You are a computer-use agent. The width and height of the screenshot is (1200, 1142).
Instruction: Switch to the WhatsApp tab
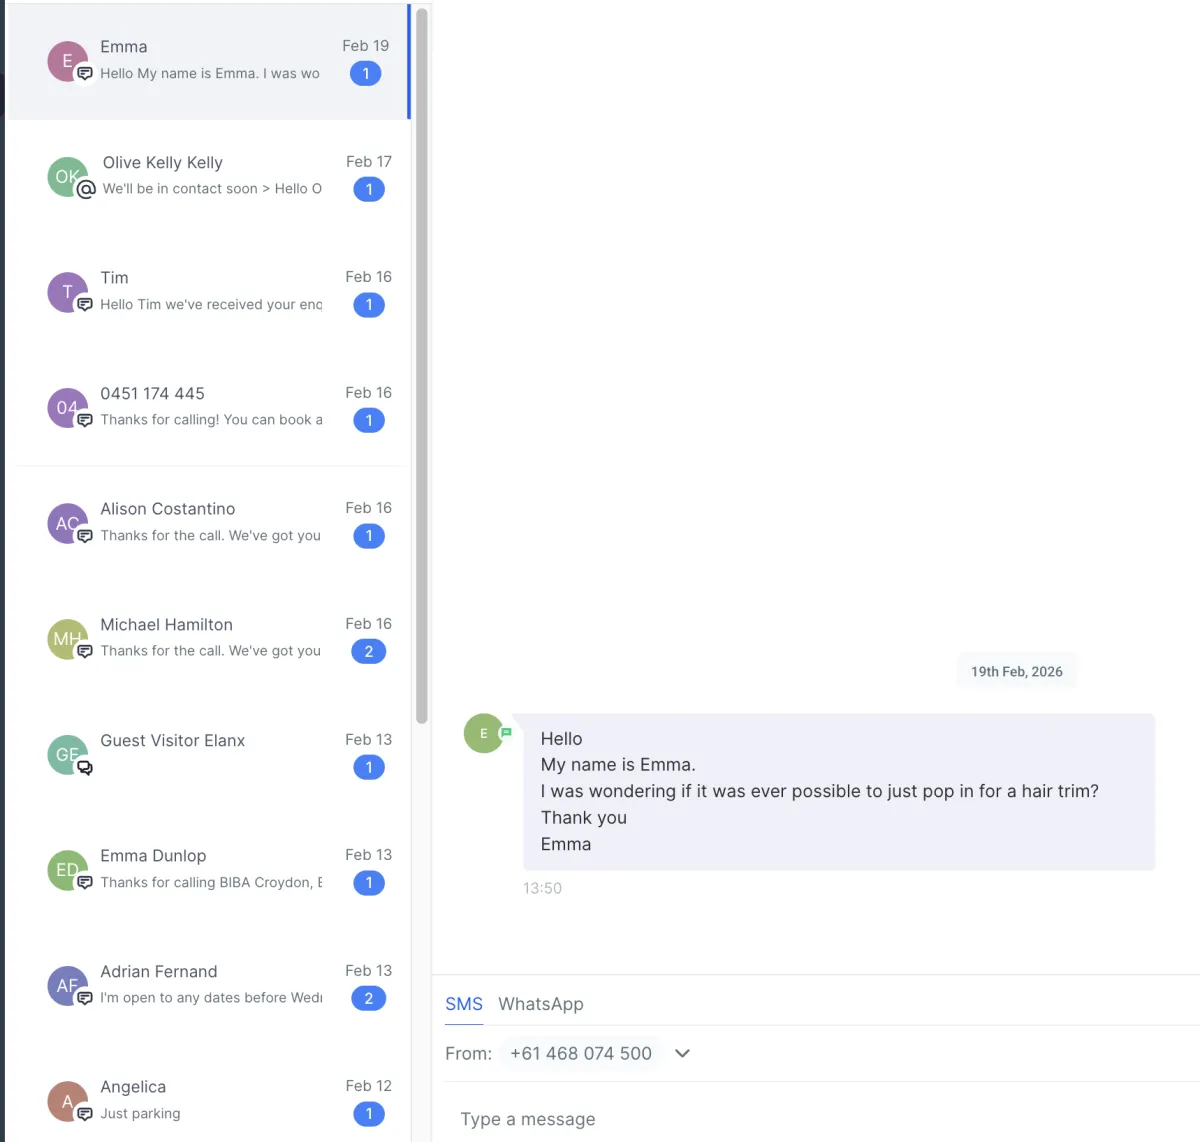(541, 1004)
